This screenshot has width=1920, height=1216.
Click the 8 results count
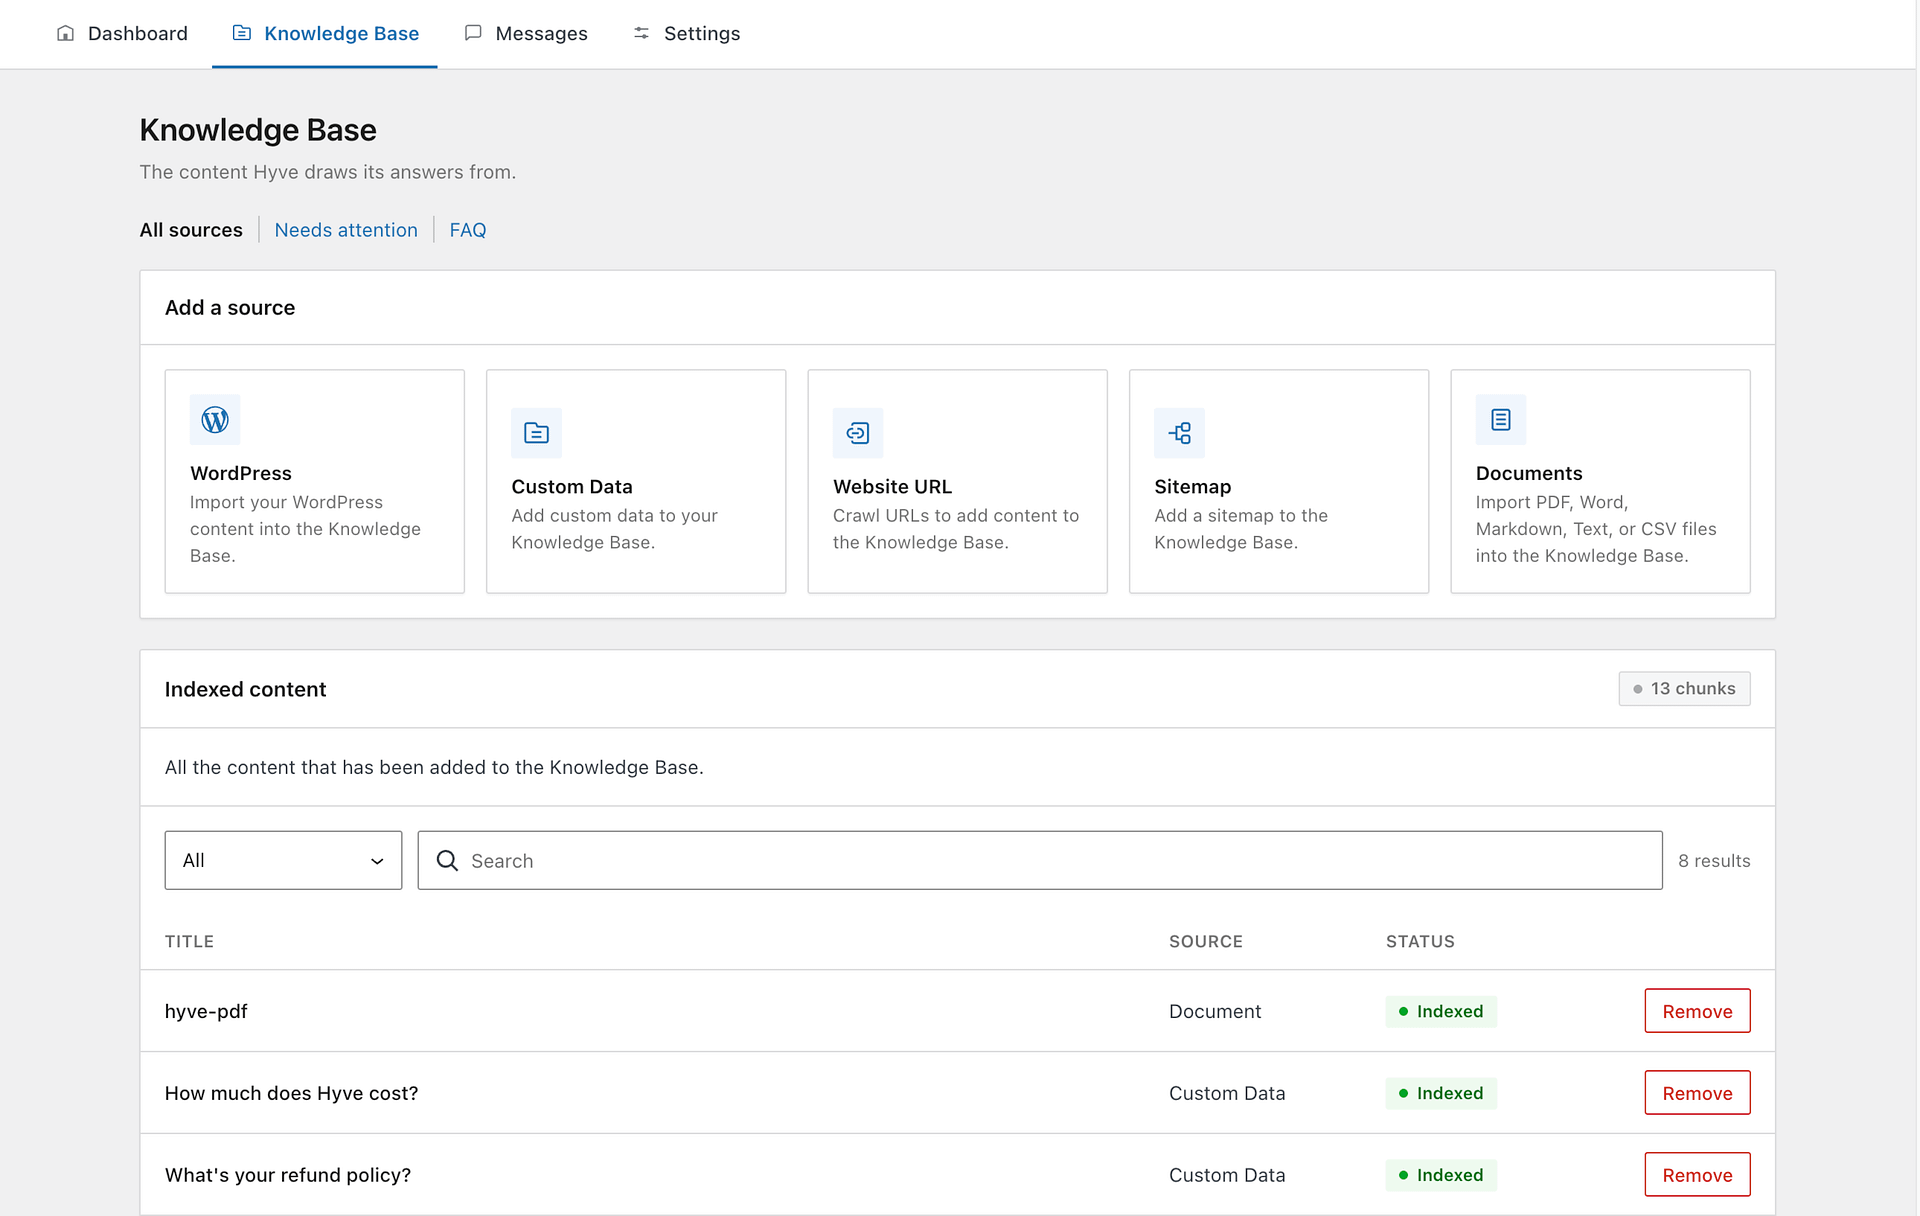pyautogui.click(x=1714, y=860)
